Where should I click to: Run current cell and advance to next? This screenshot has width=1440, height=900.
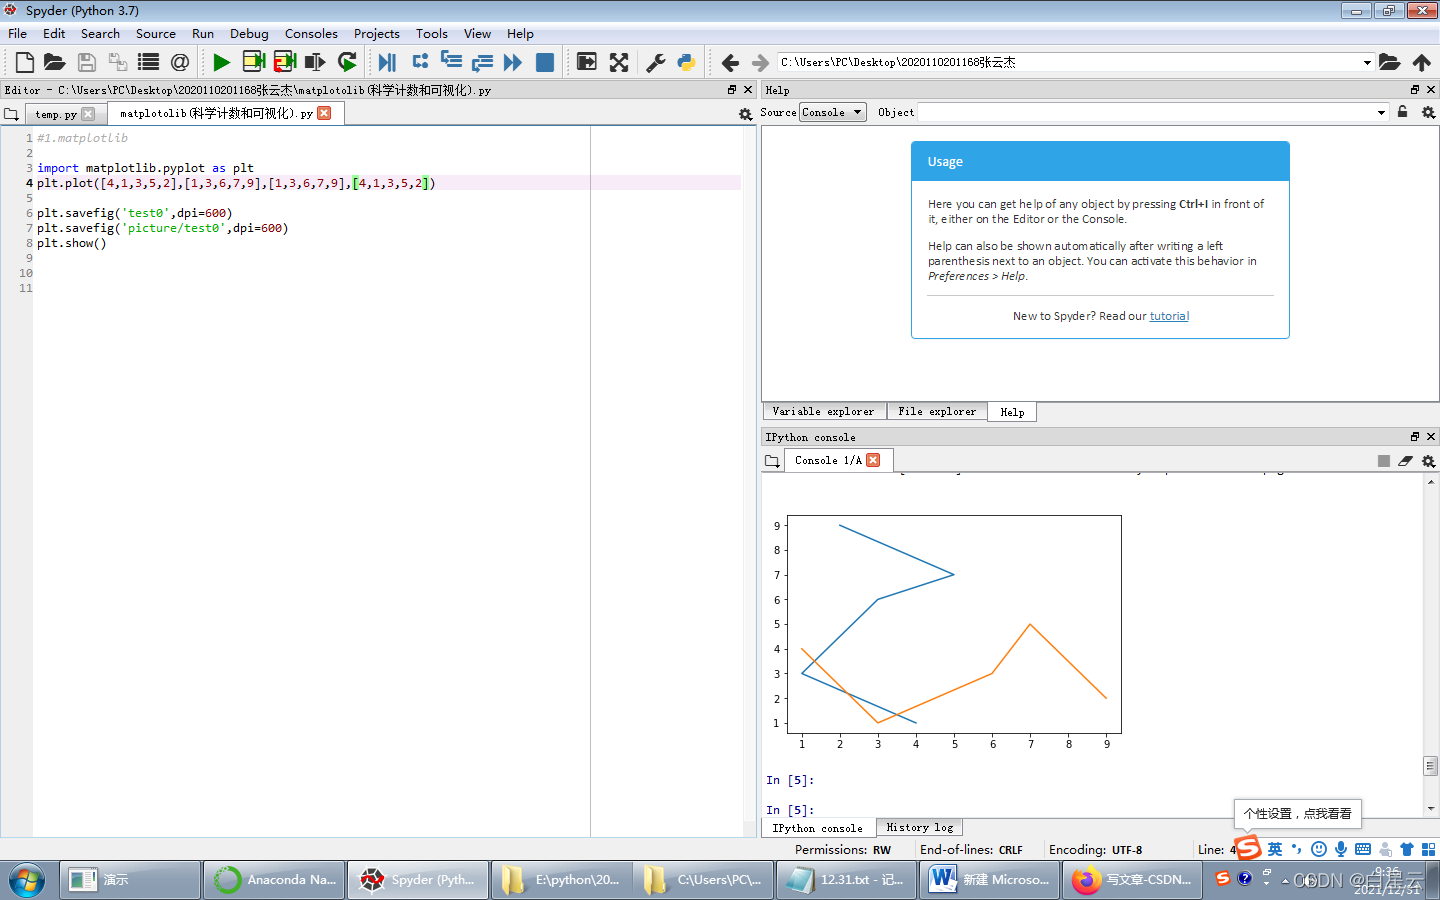point(284,62)
